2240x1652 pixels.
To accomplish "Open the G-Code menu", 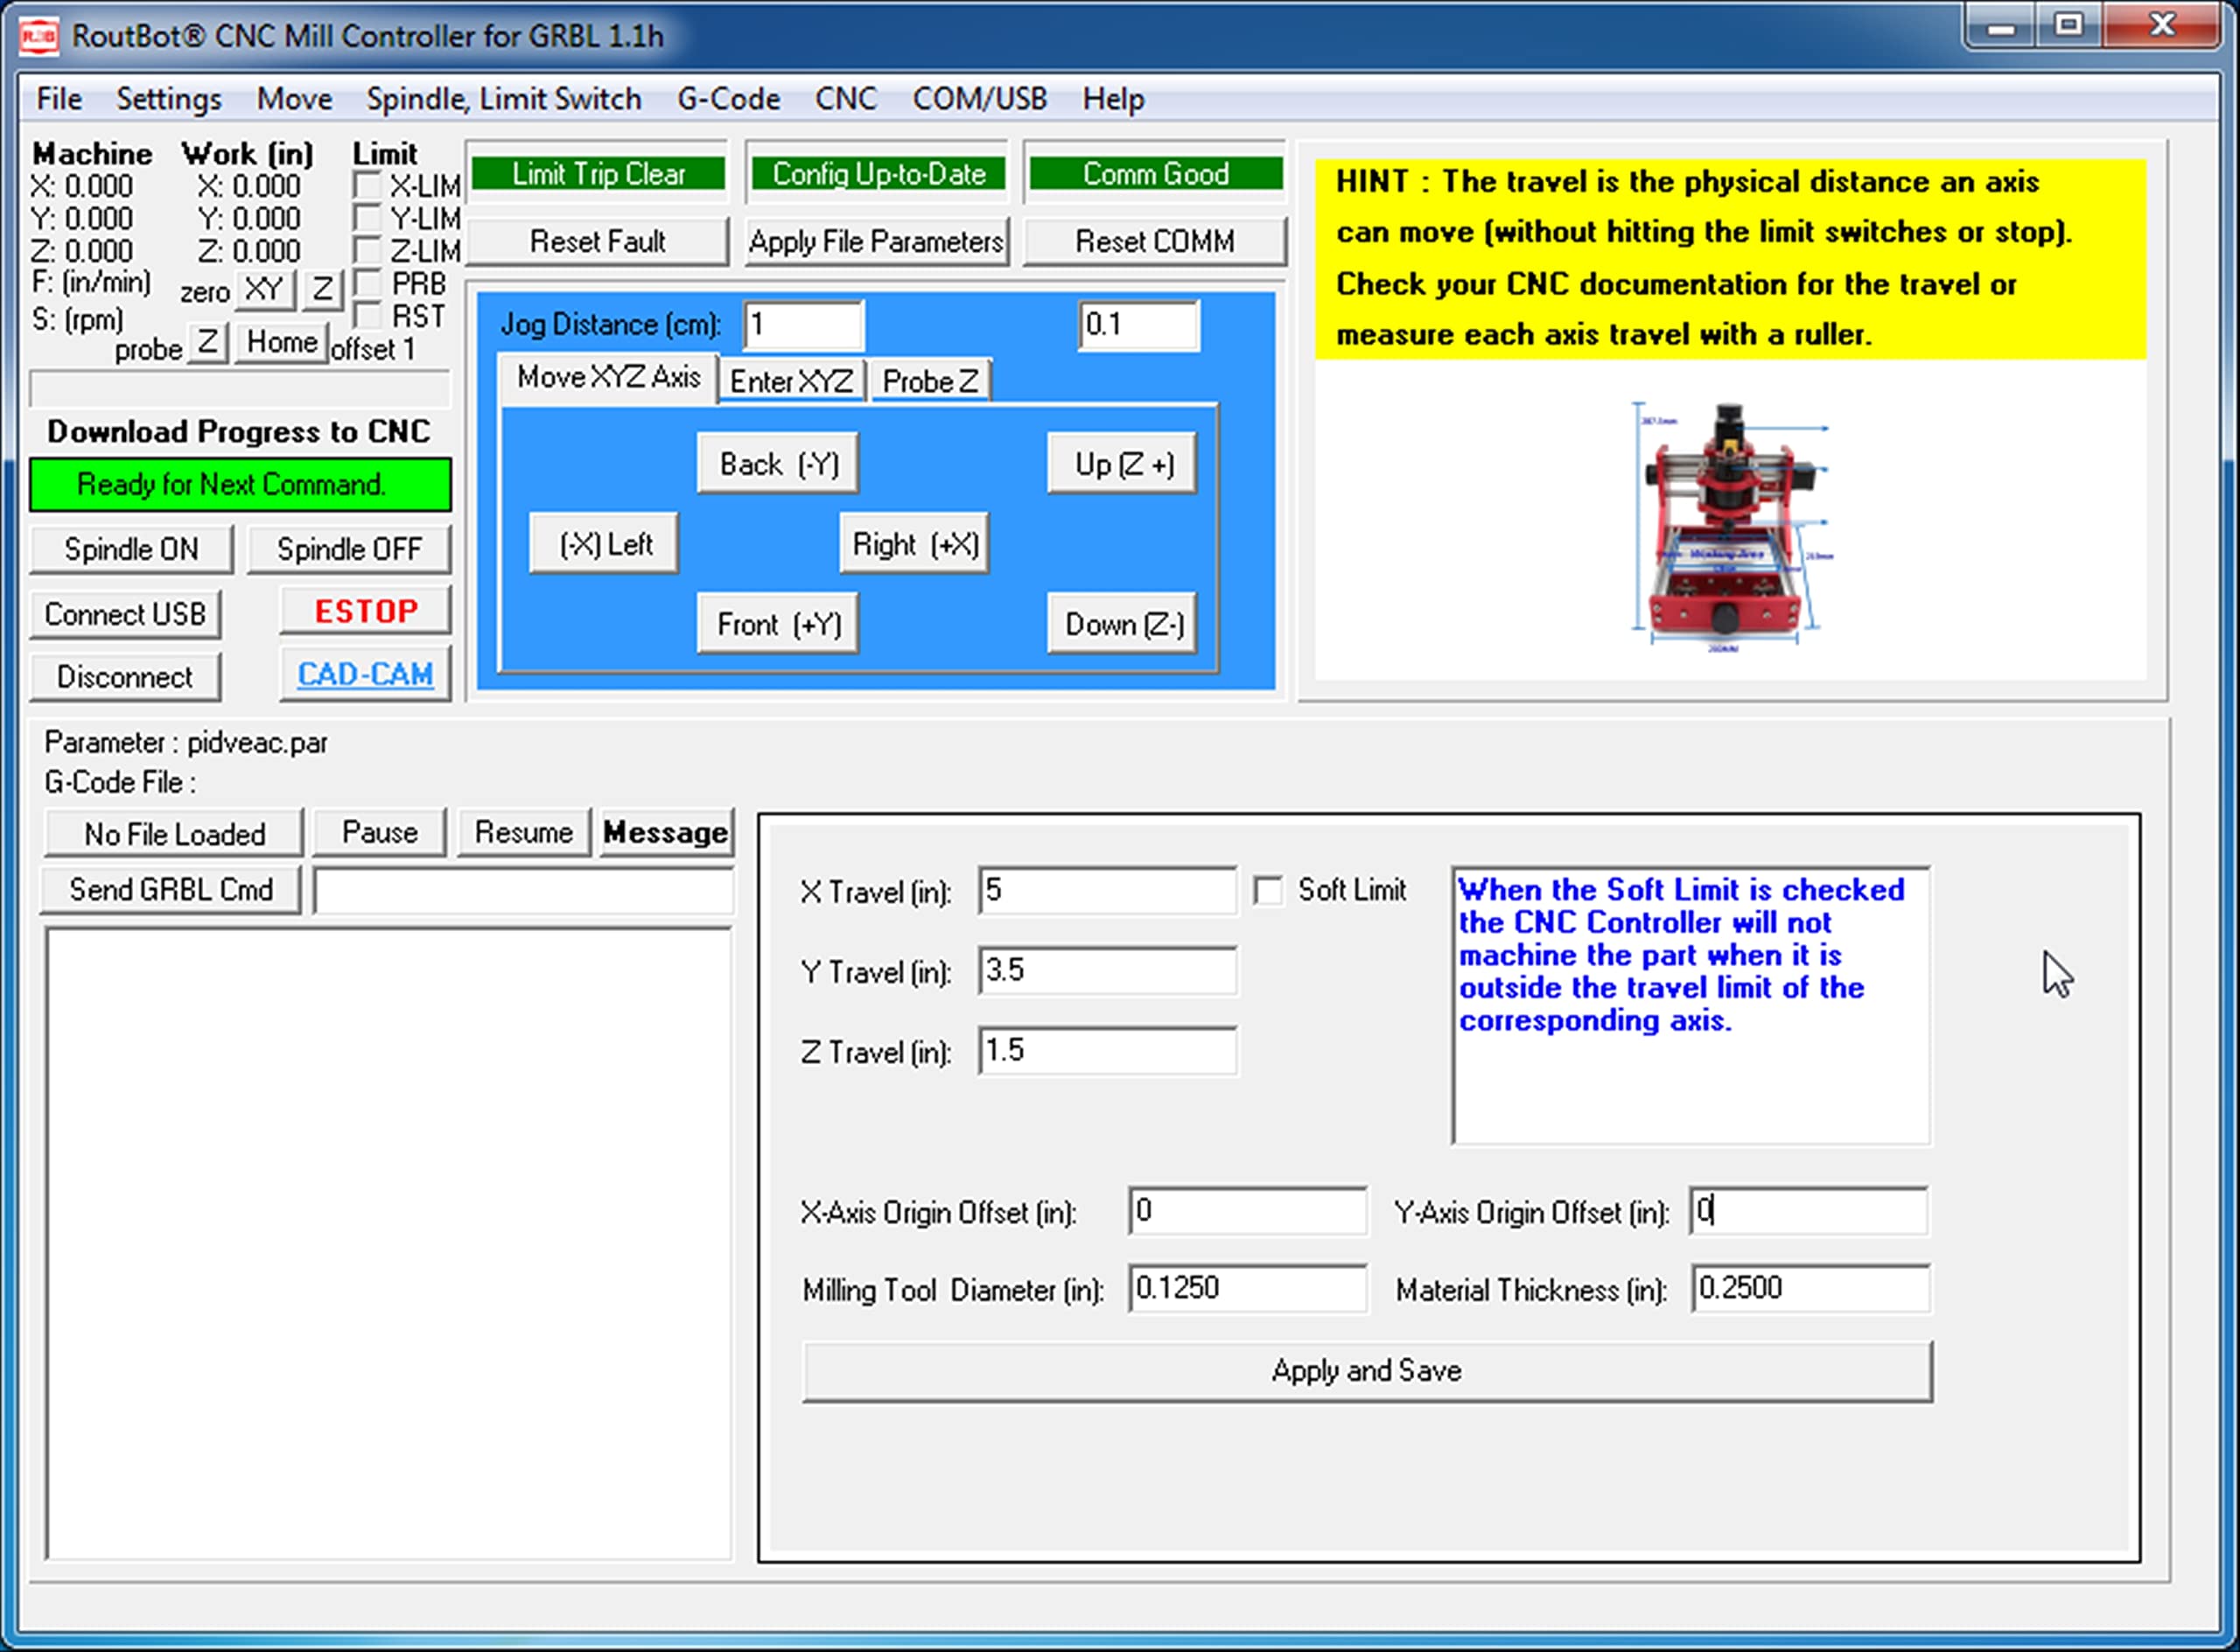I will click(728, 99).
